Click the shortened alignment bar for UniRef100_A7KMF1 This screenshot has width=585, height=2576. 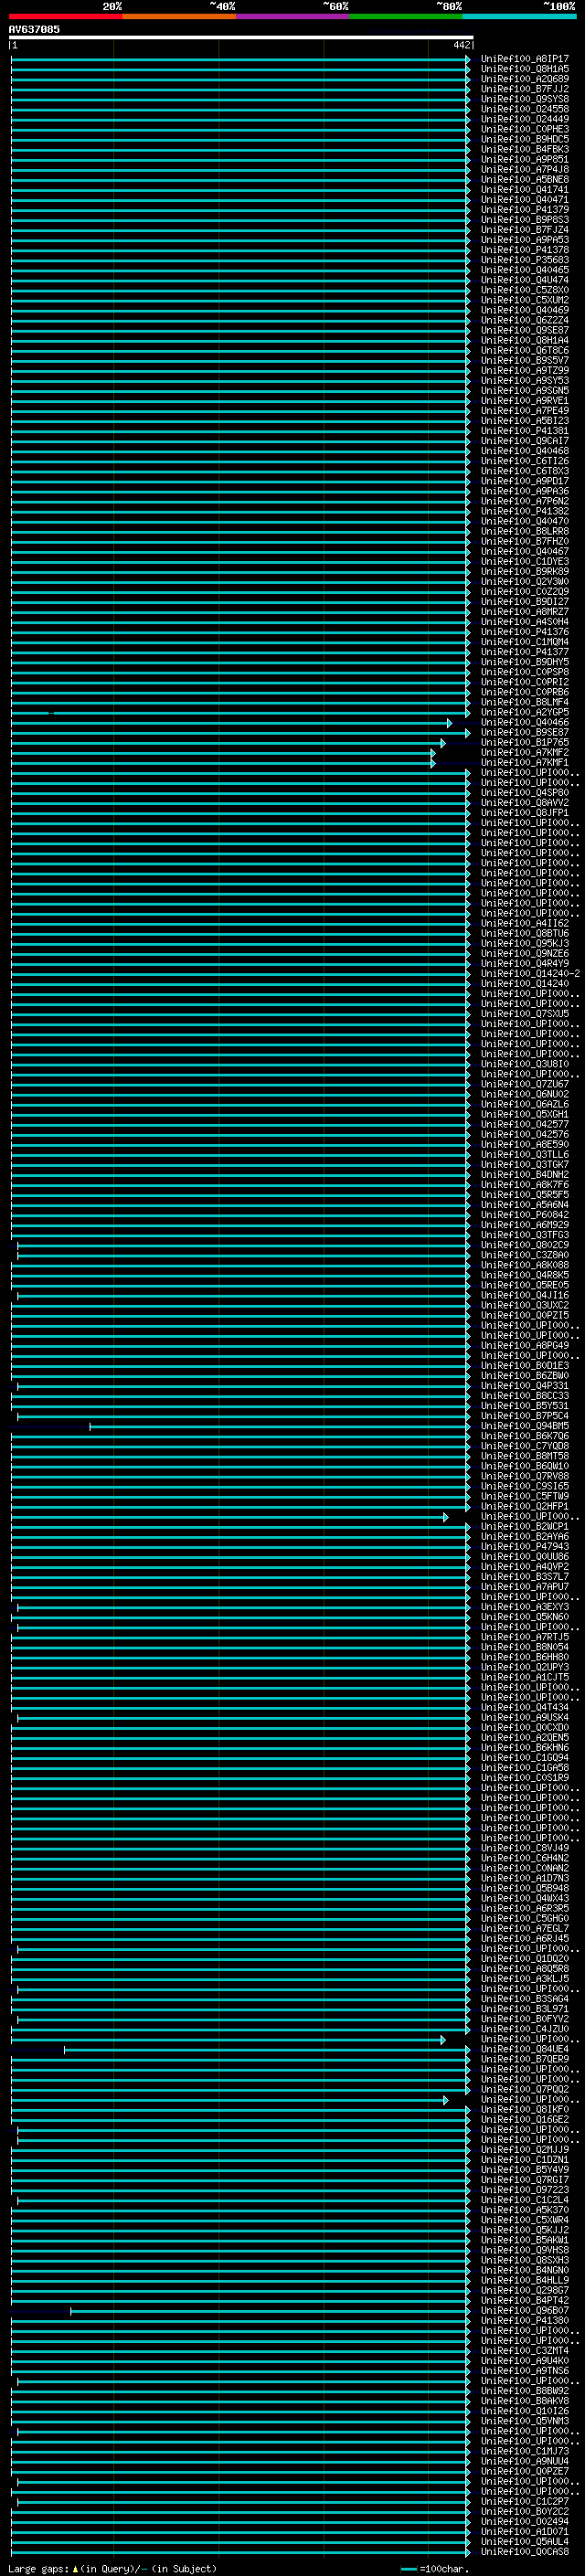(x=222, y=763)
